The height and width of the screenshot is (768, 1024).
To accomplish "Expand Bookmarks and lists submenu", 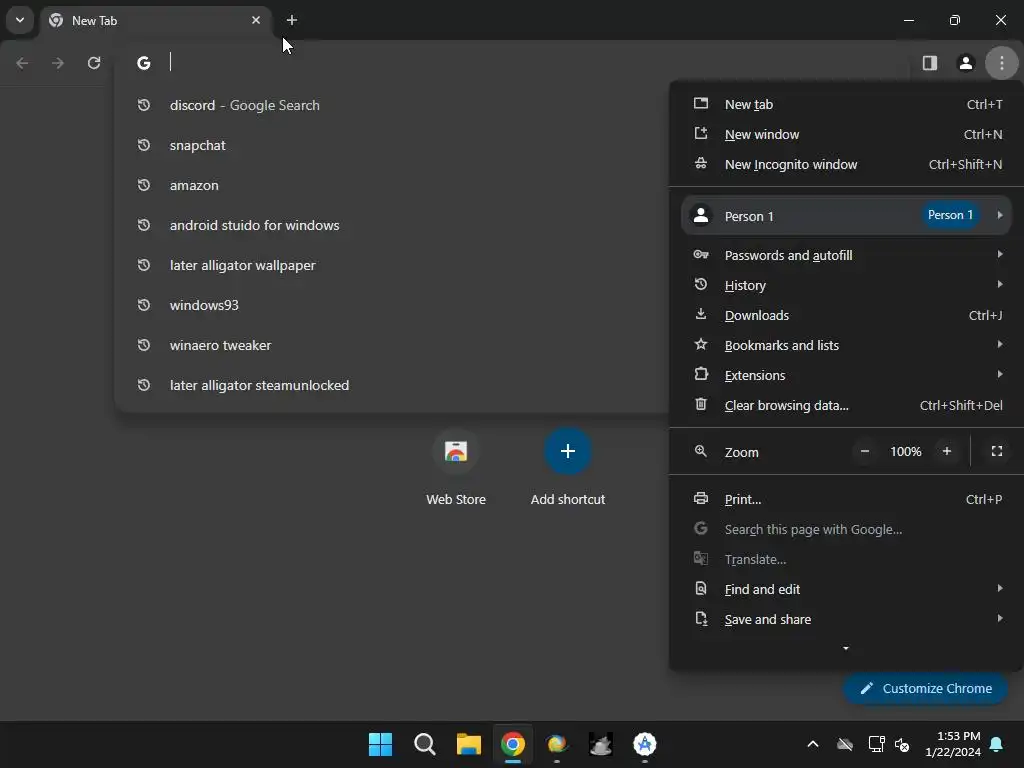I will tap(846, 345).
